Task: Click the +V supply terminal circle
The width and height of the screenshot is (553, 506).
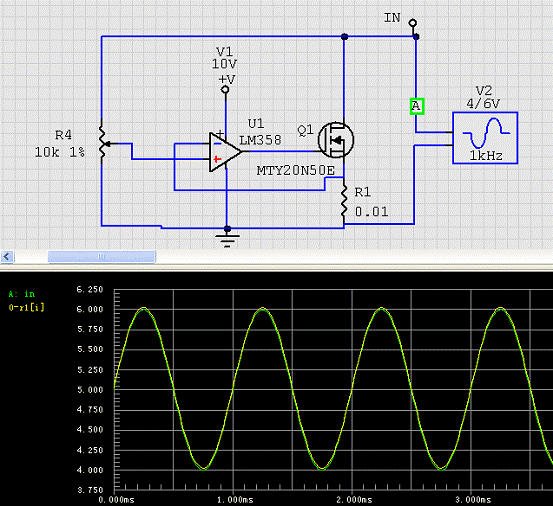Action: click(225, 90)
